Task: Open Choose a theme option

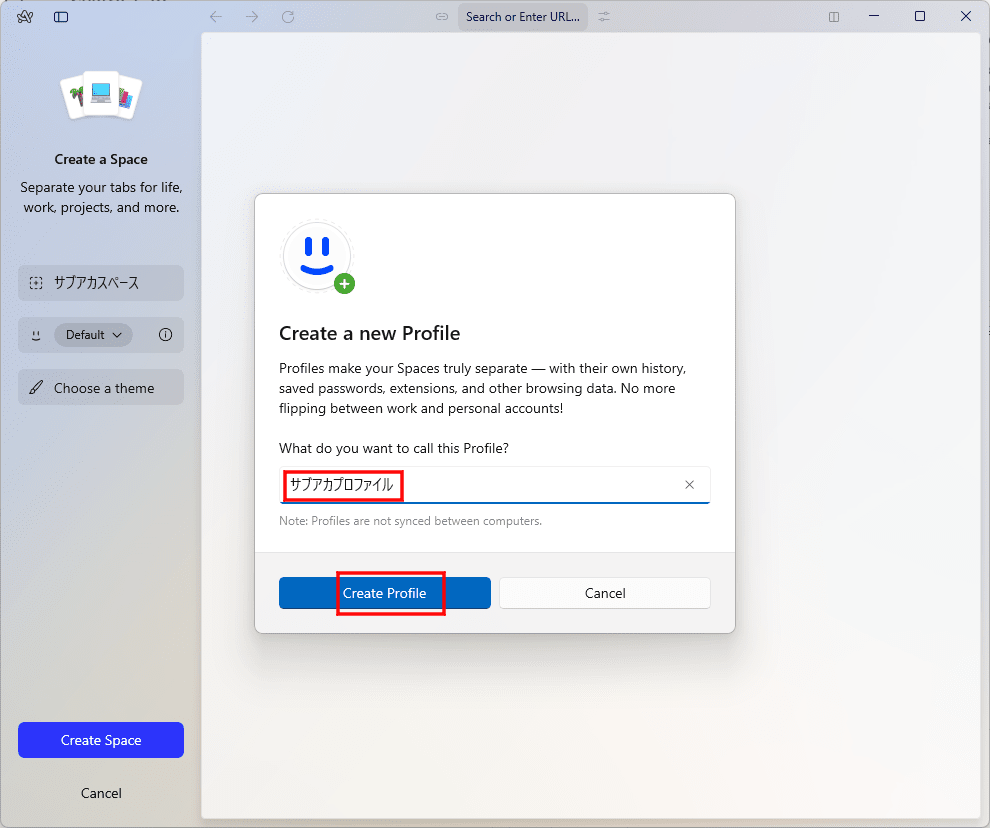Action: point(101,388)
